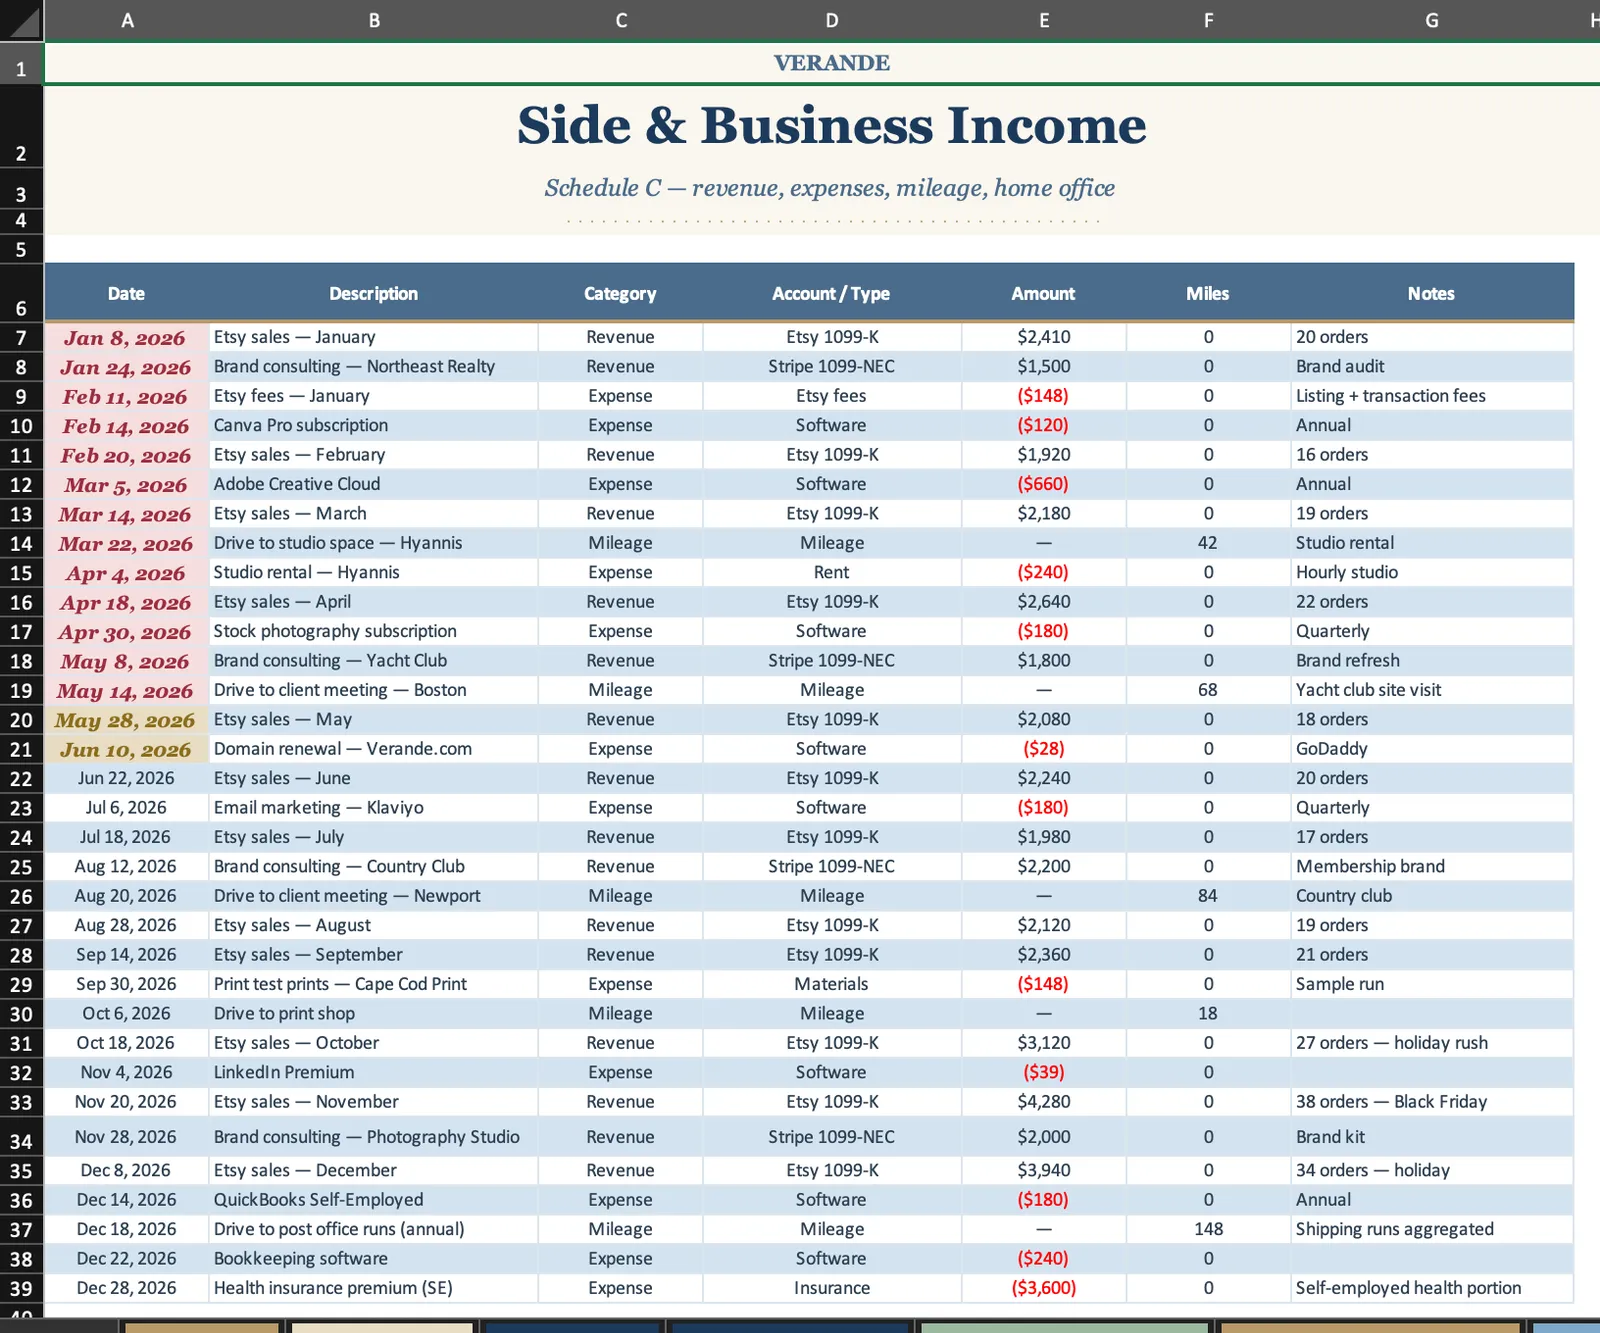Select the 68 miles cell

1208,691
